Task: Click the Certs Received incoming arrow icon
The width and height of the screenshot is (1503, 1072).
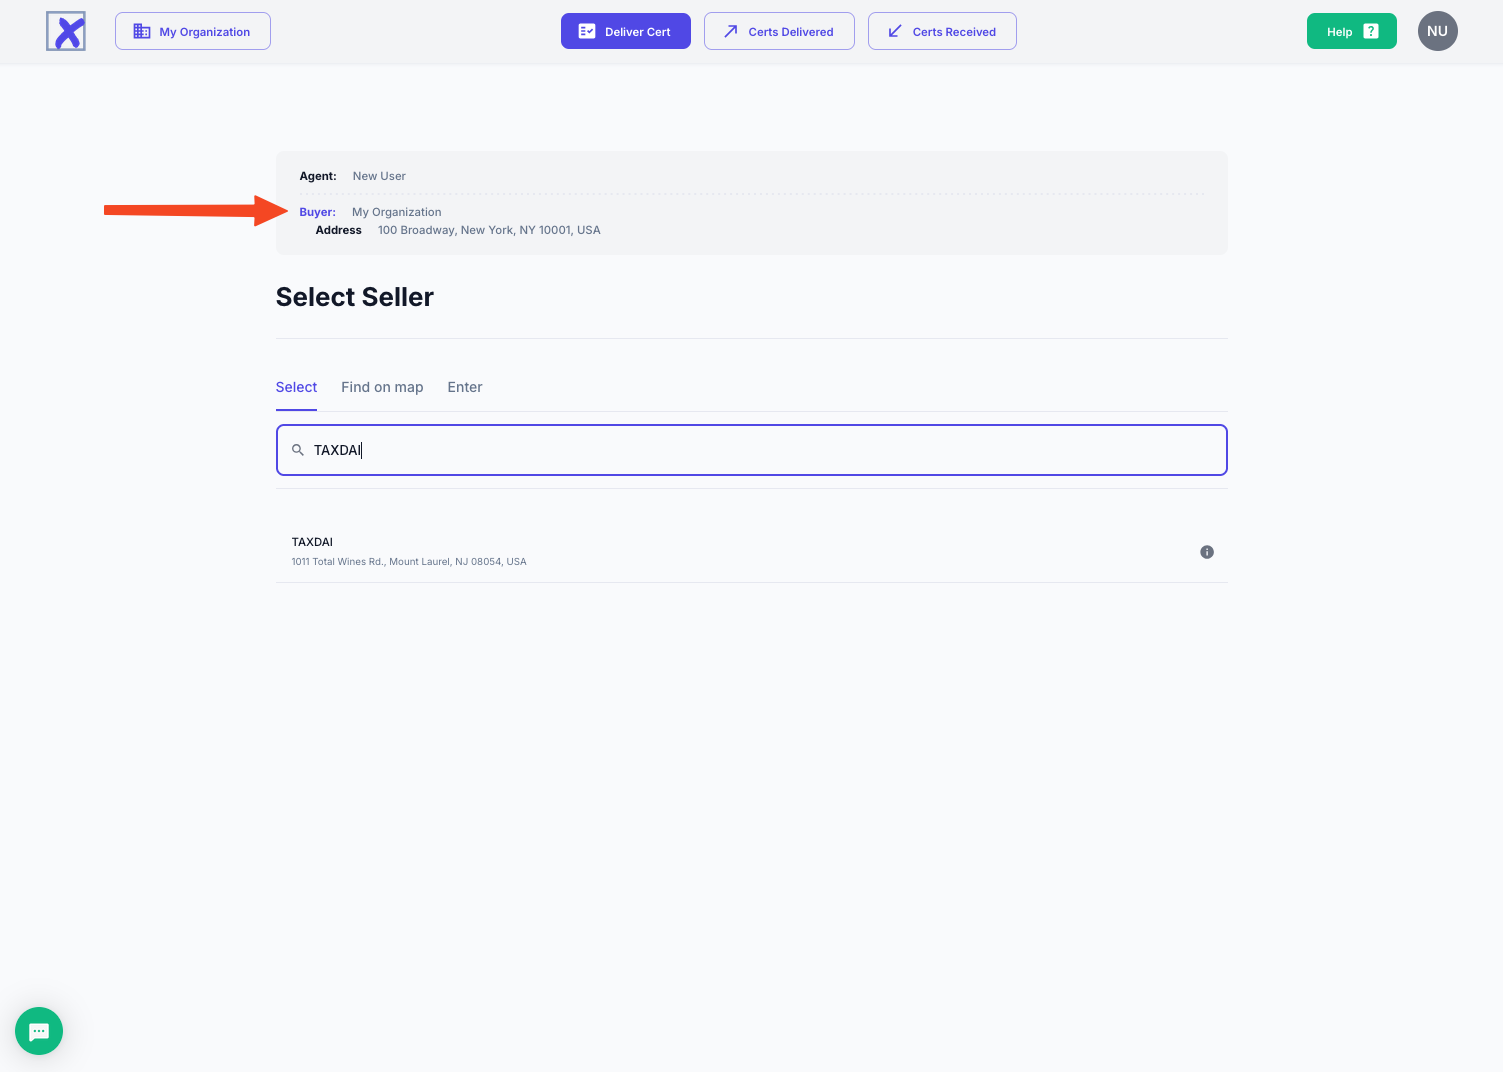Action: [x=895, y=31]
